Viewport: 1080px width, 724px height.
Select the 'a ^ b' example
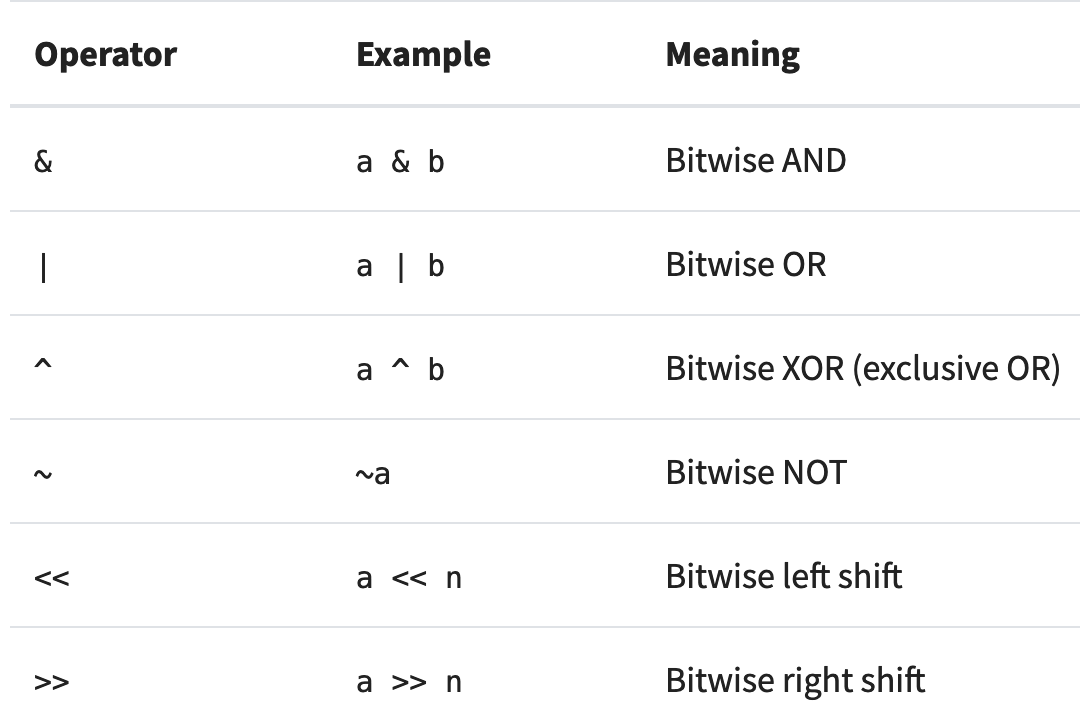tap(400, 370)
